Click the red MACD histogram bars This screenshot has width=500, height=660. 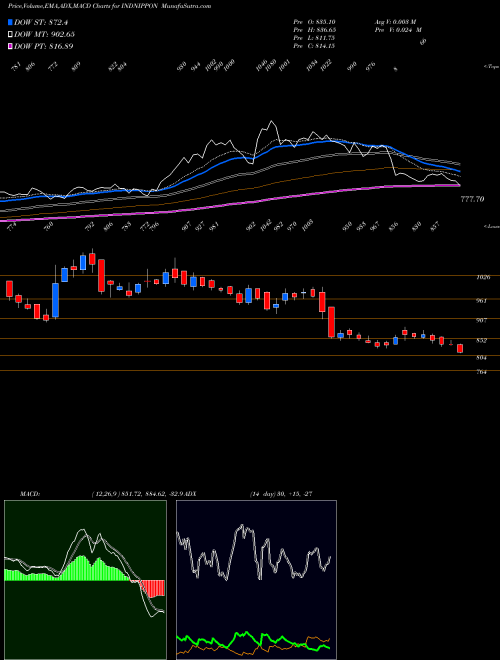152,588
